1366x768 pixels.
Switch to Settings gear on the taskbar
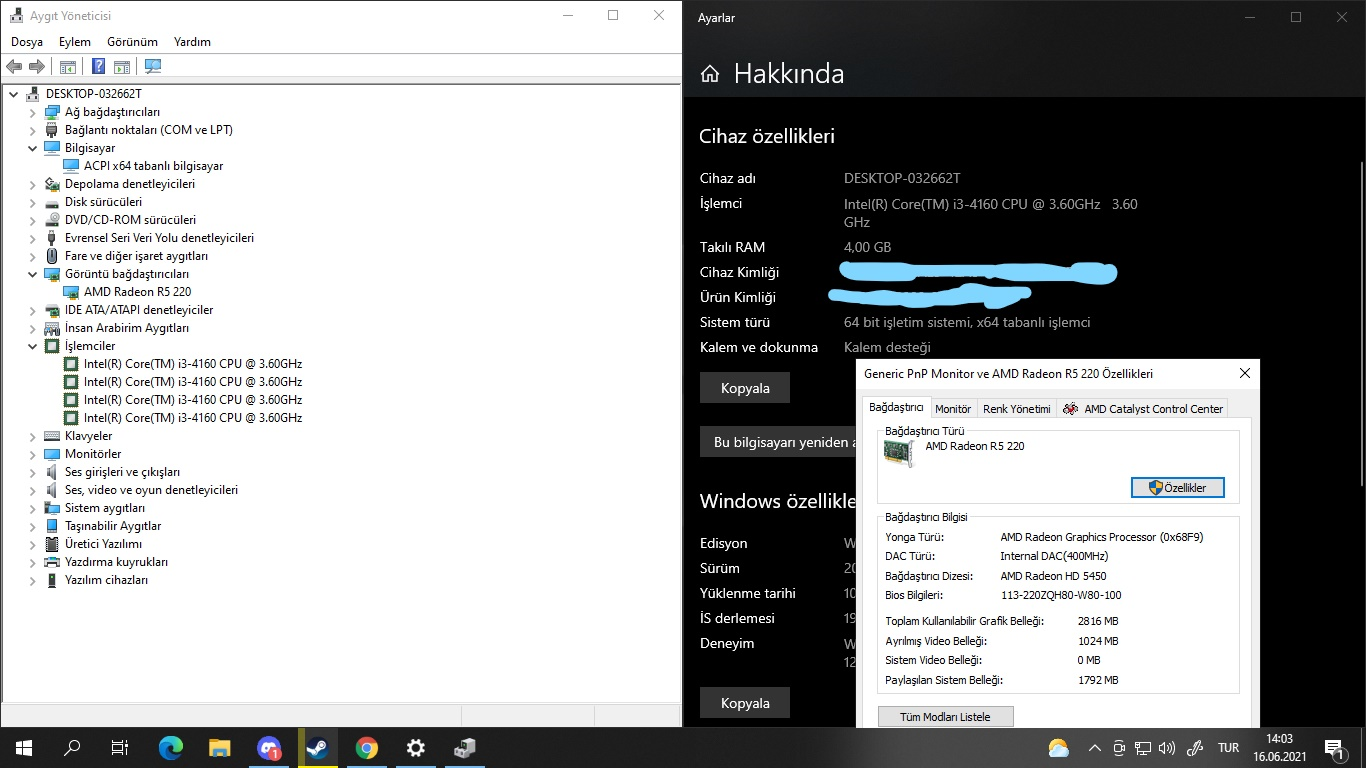coord(416,748)
